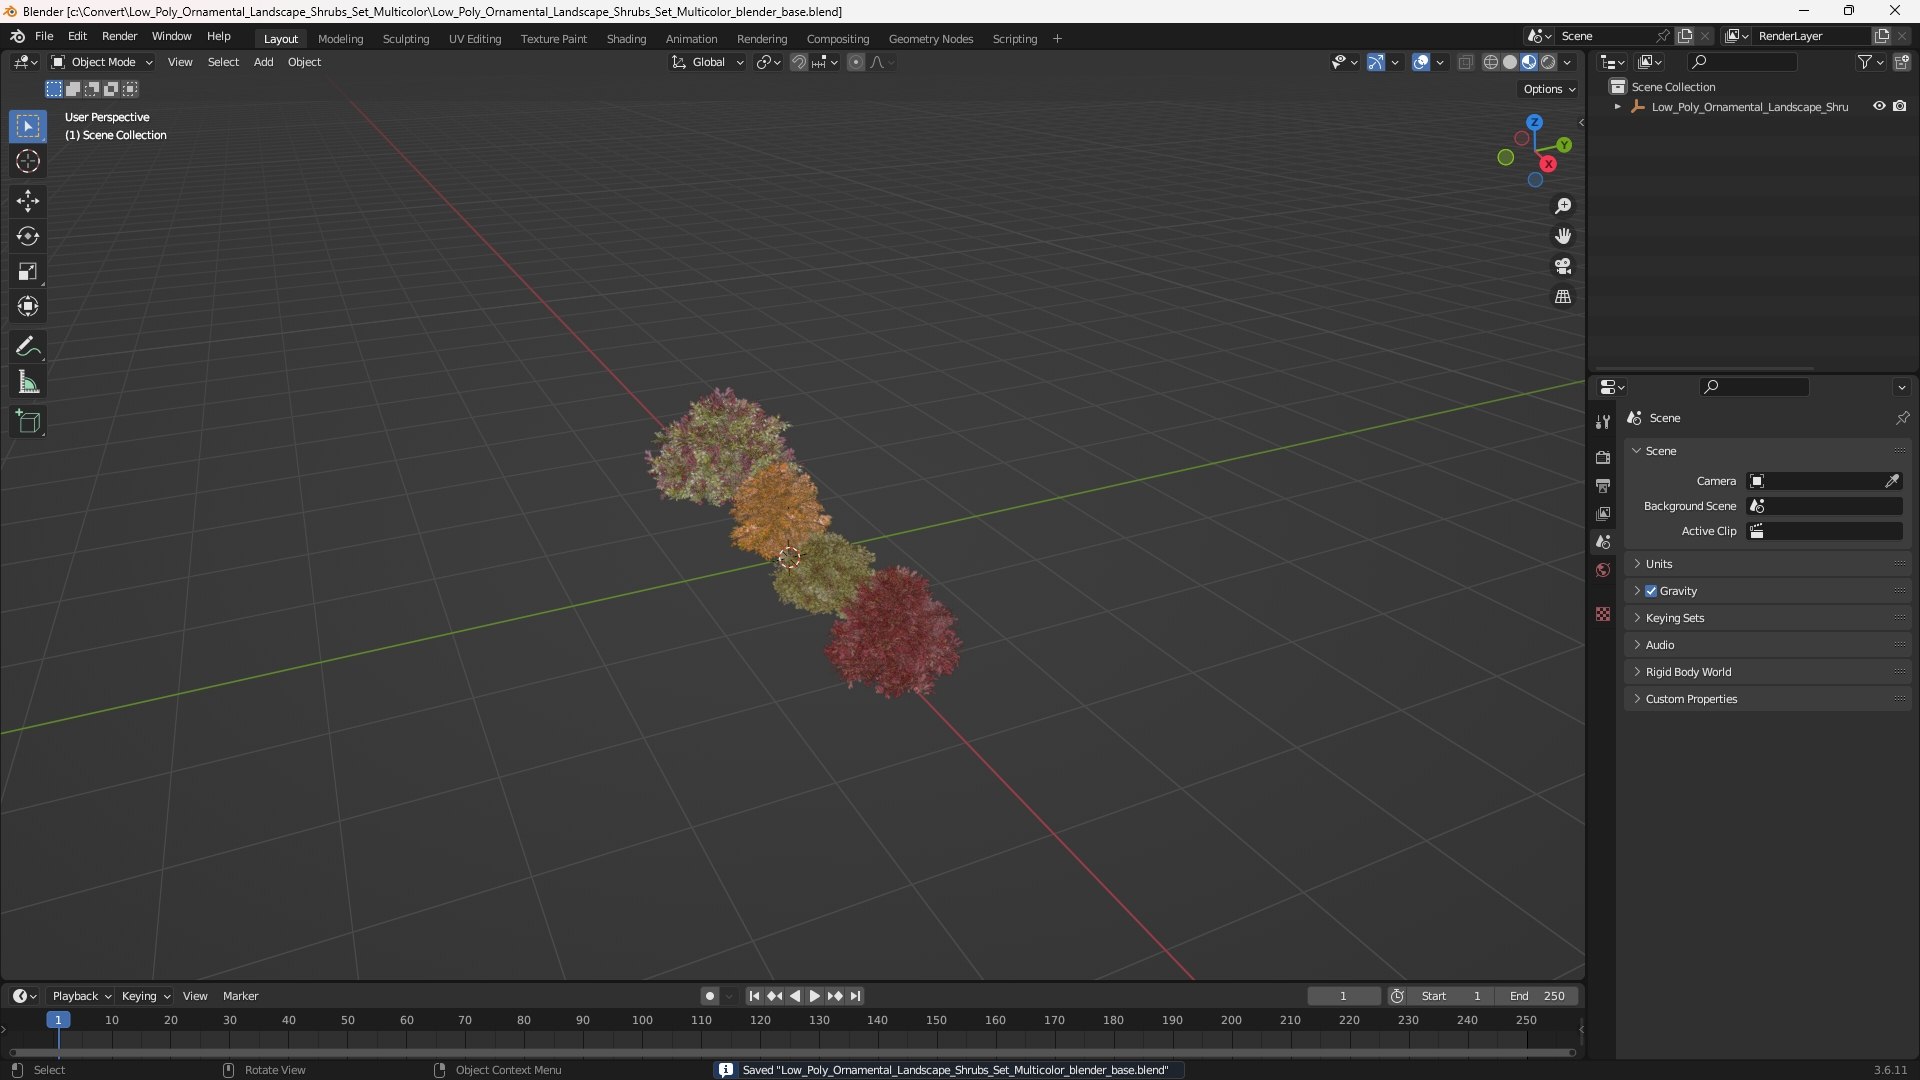This screenshot has height=1080, width=1920.
Task: Click the End frame field
Action: [x=1536, y=996]
